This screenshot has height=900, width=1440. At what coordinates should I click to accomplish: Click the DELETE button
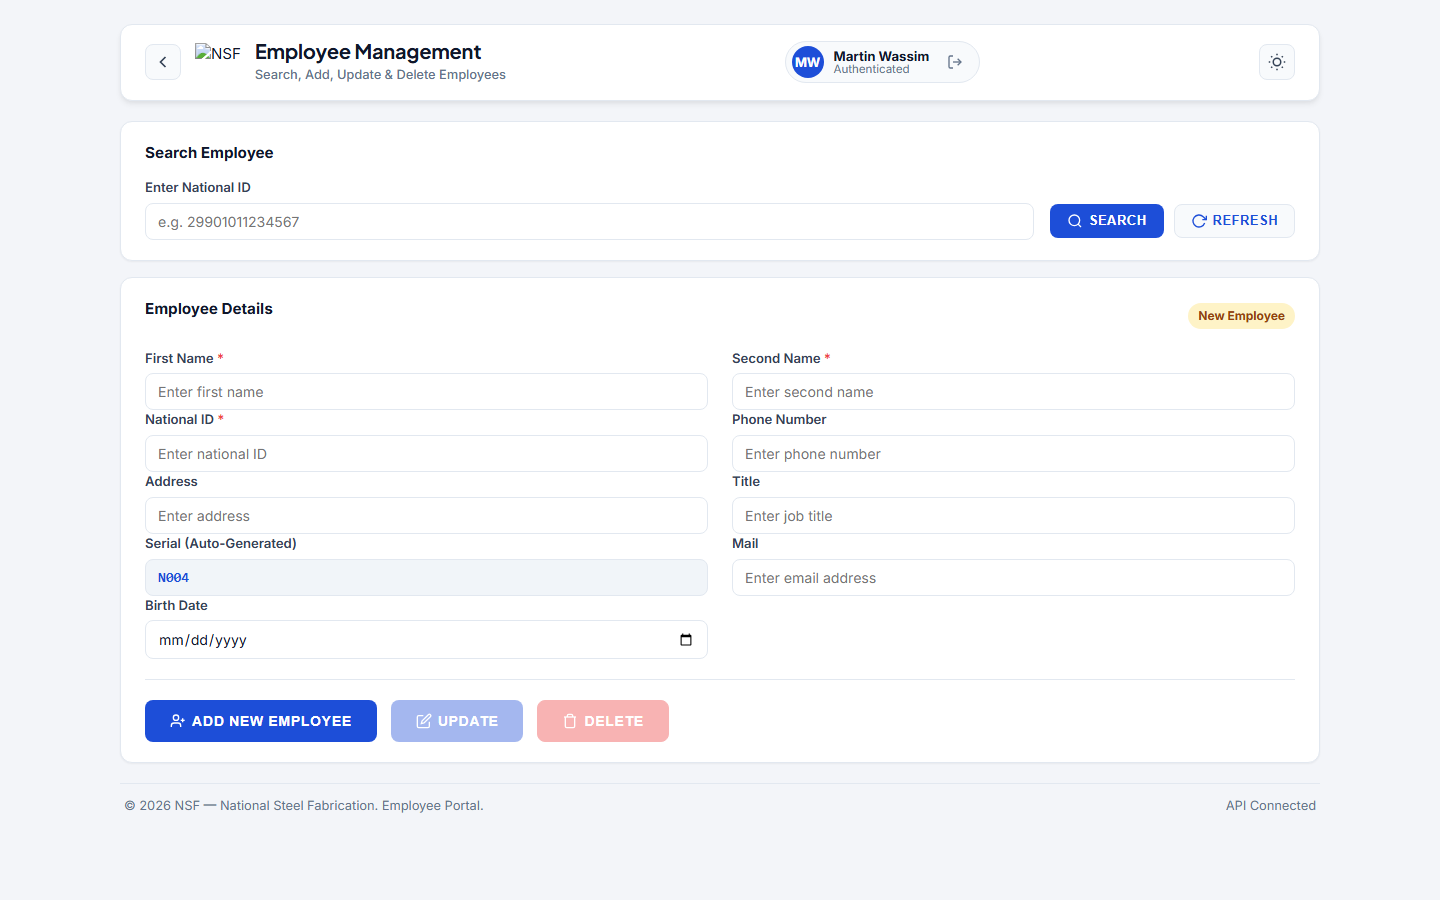(603, 721)
